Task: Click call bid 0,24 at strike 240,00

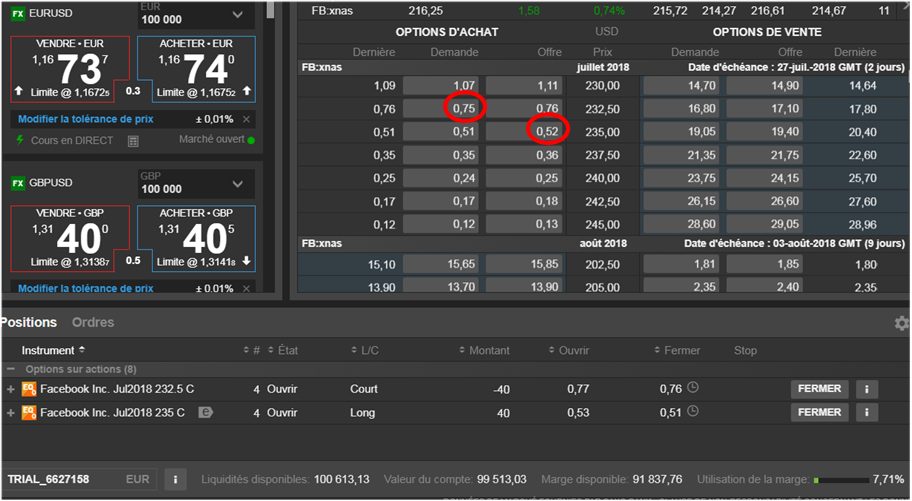Action: [x=441, y=178]
